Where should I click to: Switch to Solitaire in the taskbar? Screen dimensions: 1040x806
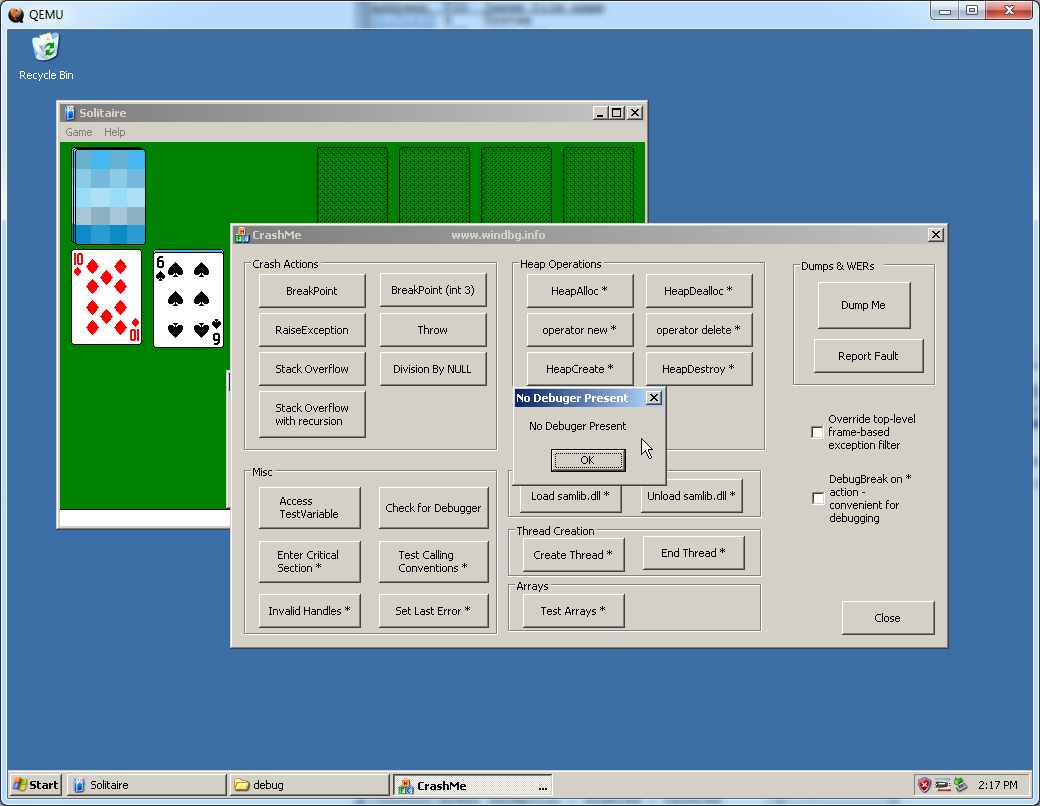tap(147, 785)
